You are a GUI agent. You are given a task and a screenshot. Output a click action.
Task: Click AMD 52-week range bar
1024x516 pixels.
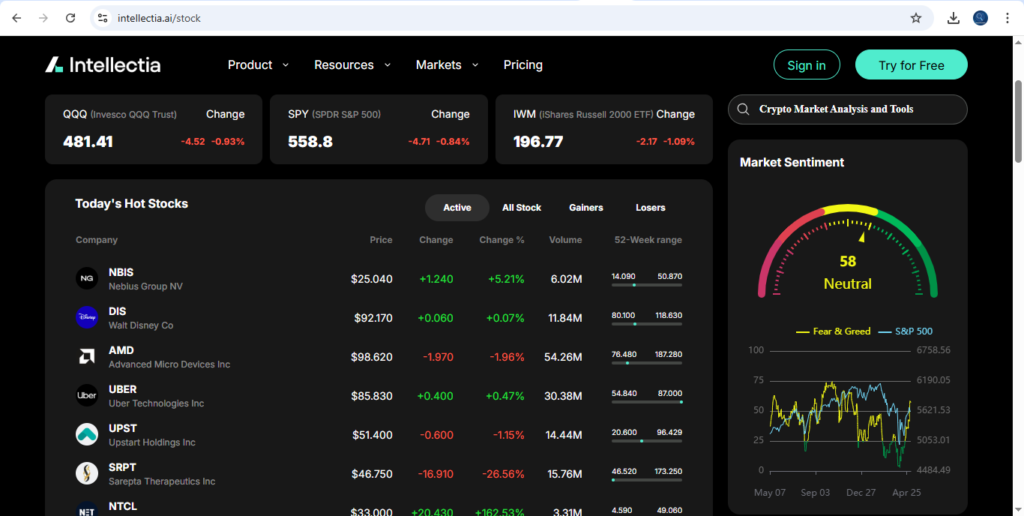pyautogui.click(x=647, y=363)
